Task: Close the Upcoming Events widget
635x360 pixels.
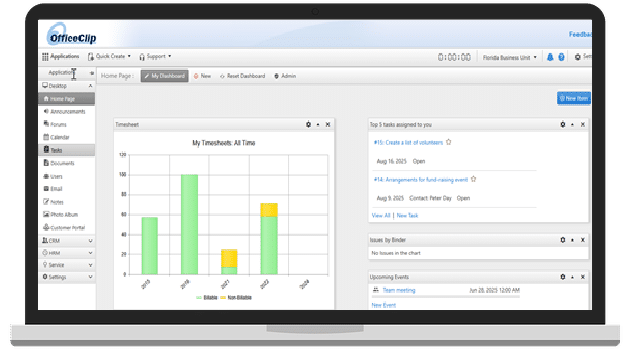Action: [x=583, y=277]
